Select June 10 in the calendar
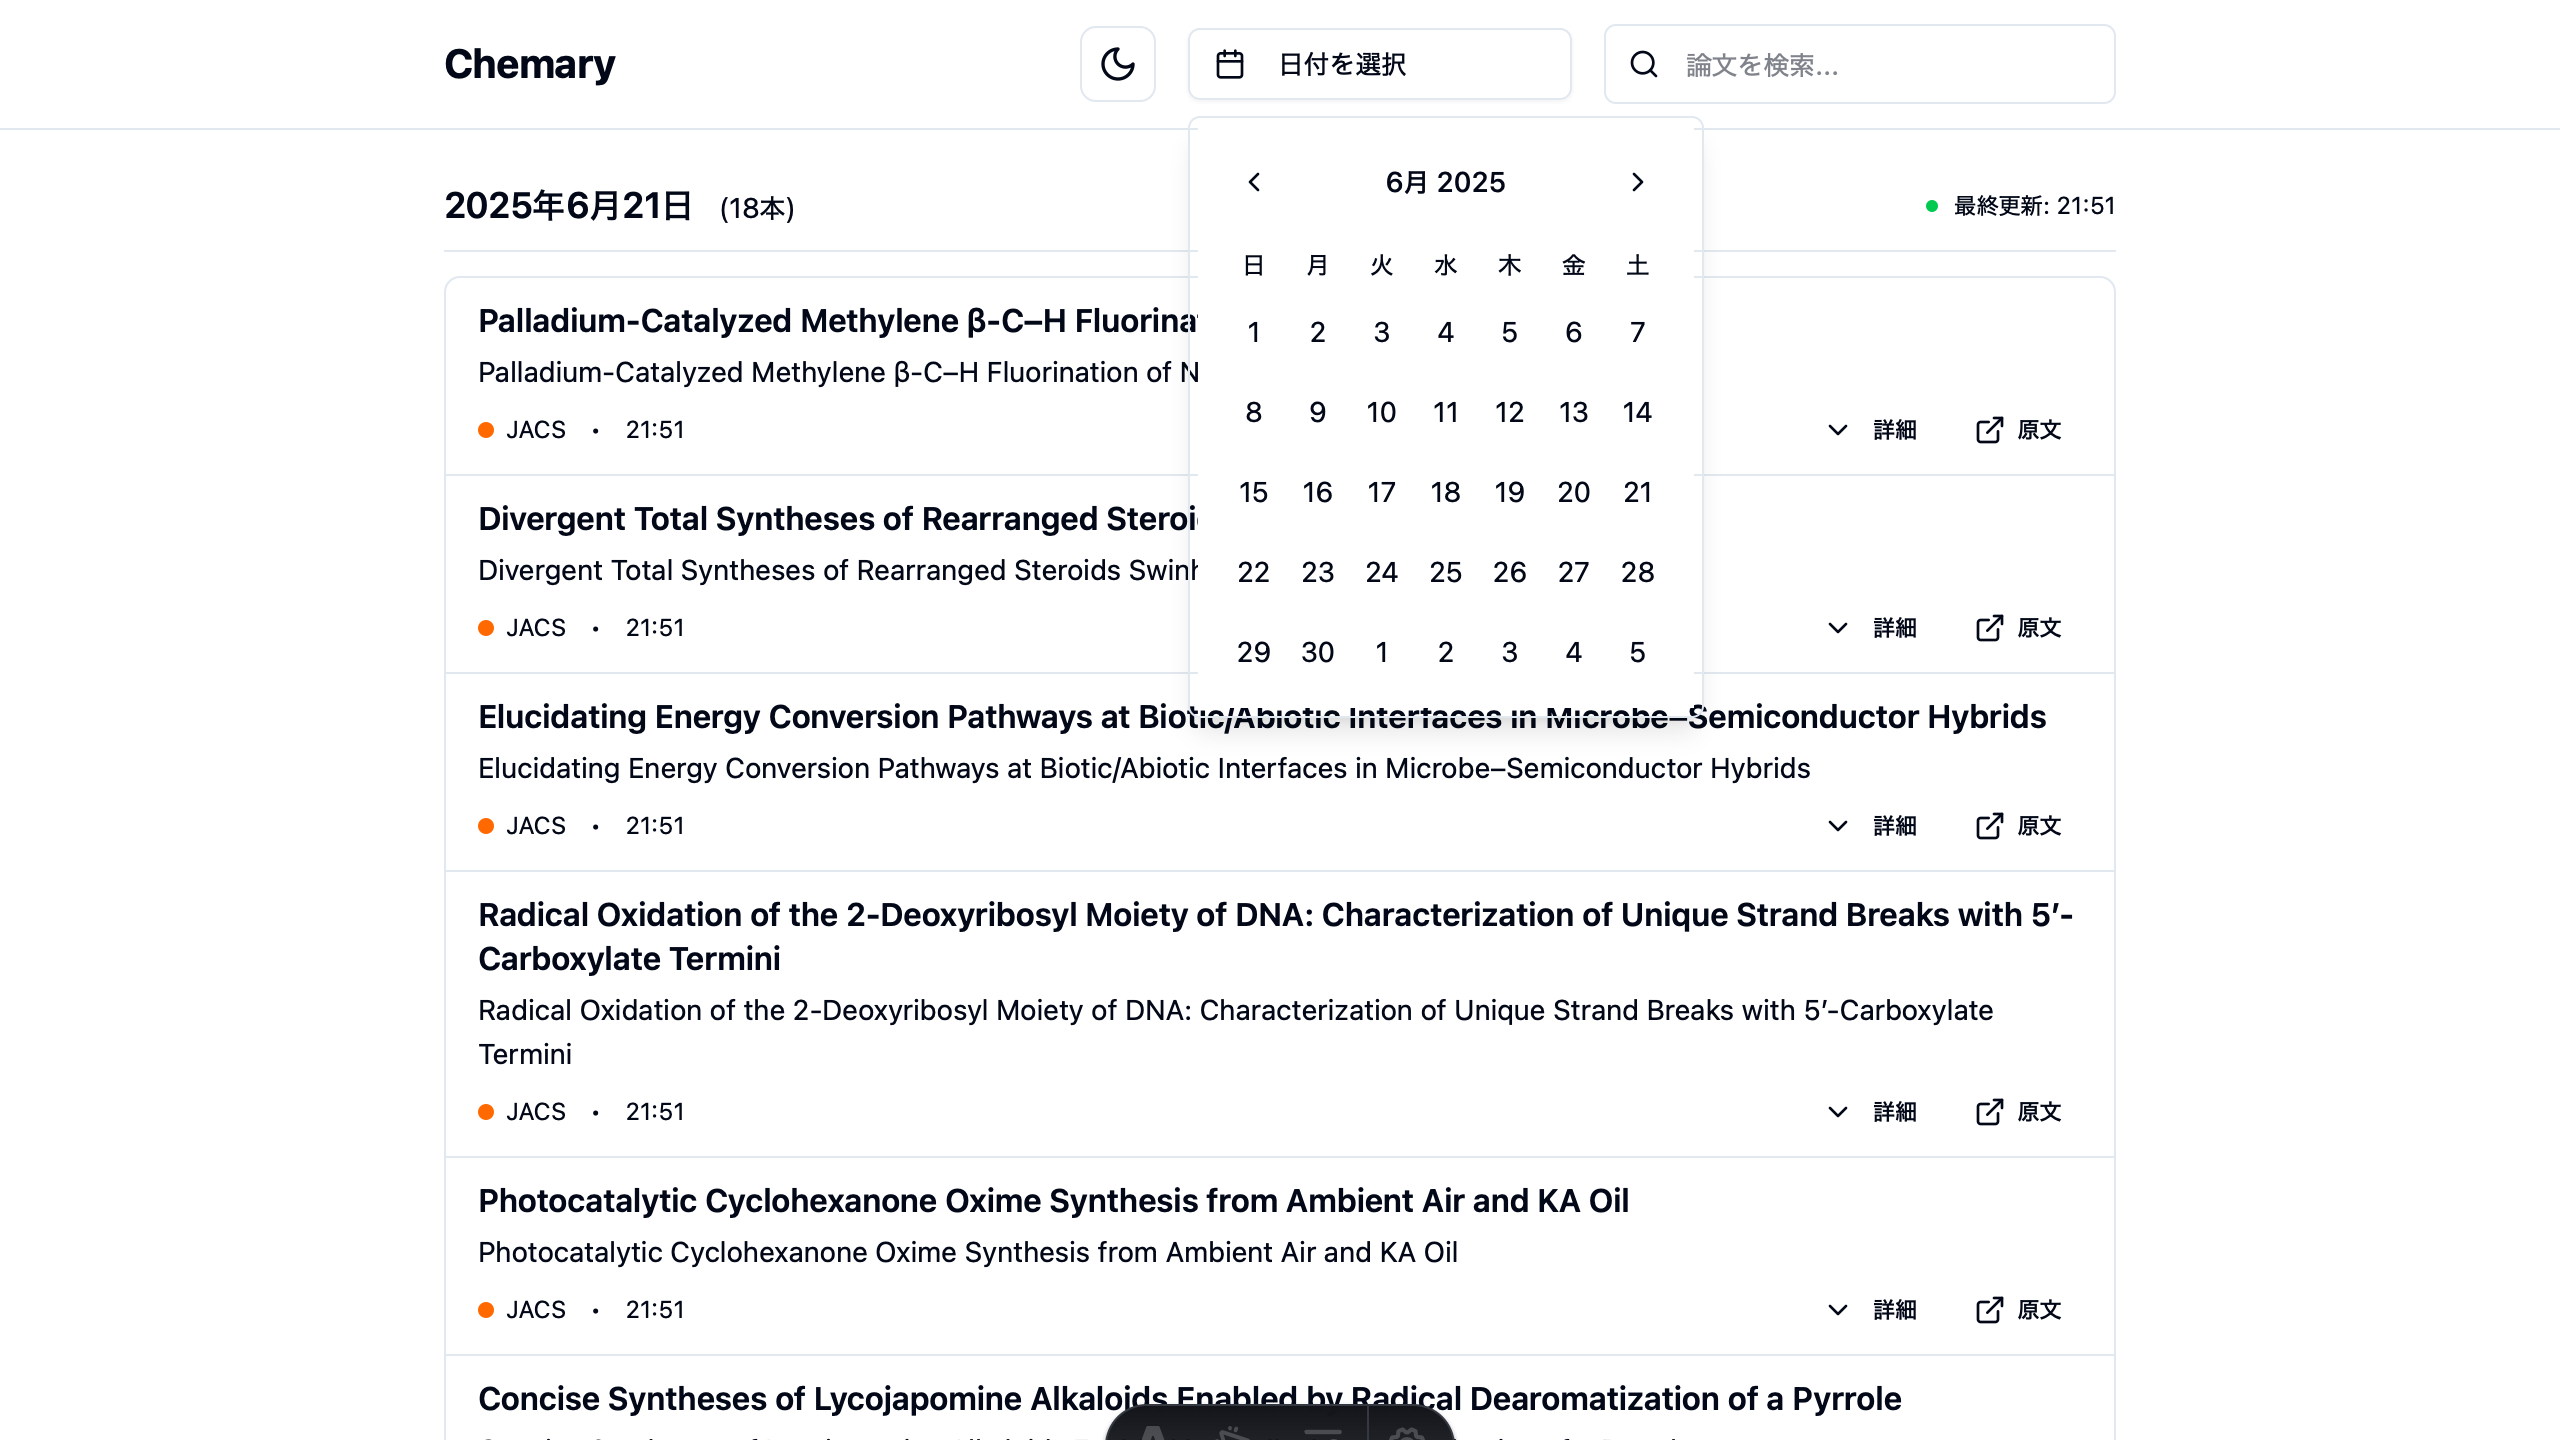Viewport: 2560px width, 1440px height. 1381,412
